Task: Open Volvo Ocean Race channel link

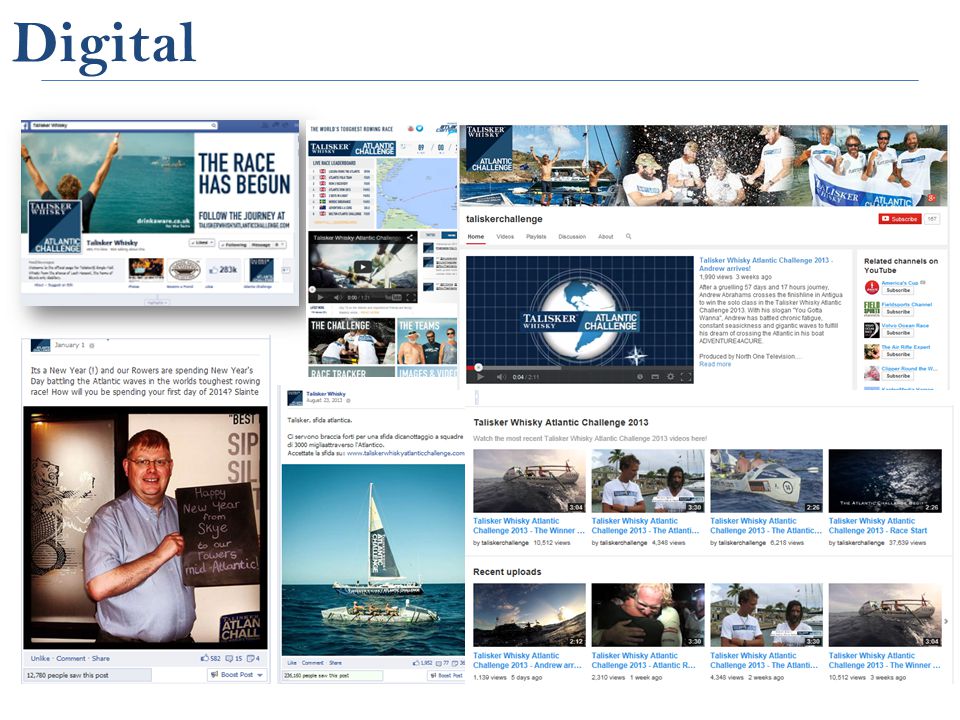Action: click(905, 326)
